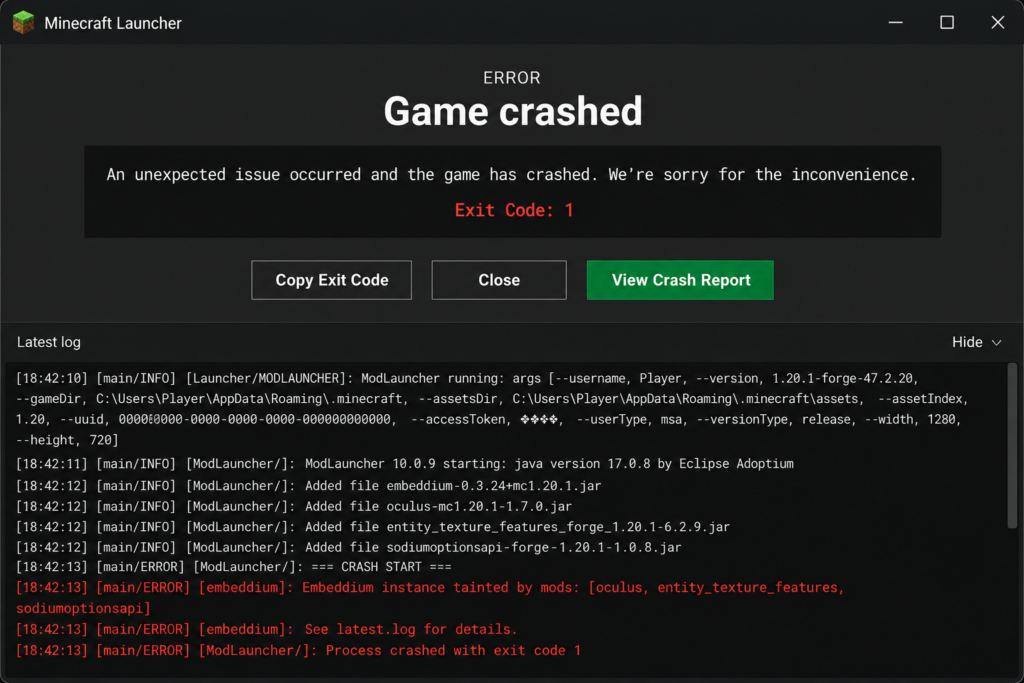Maximize the Minecraft Launcher window
1024x683 pixels.
click(x=946, y=22)
